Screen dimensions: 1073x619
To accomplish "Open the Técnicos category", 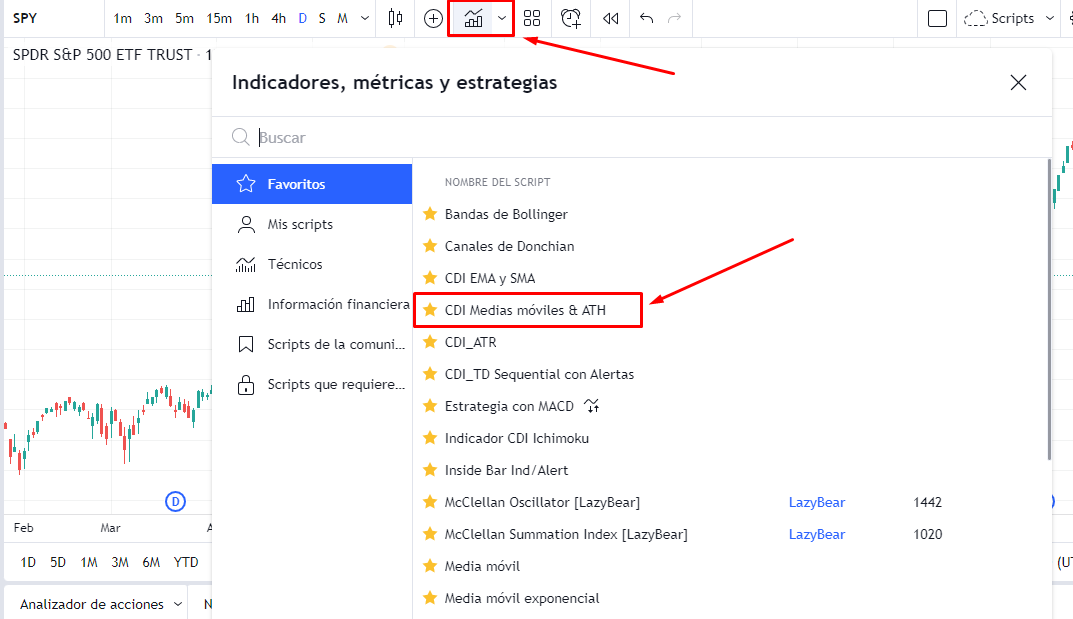I will pyautogui.click(x=312, y=264).
